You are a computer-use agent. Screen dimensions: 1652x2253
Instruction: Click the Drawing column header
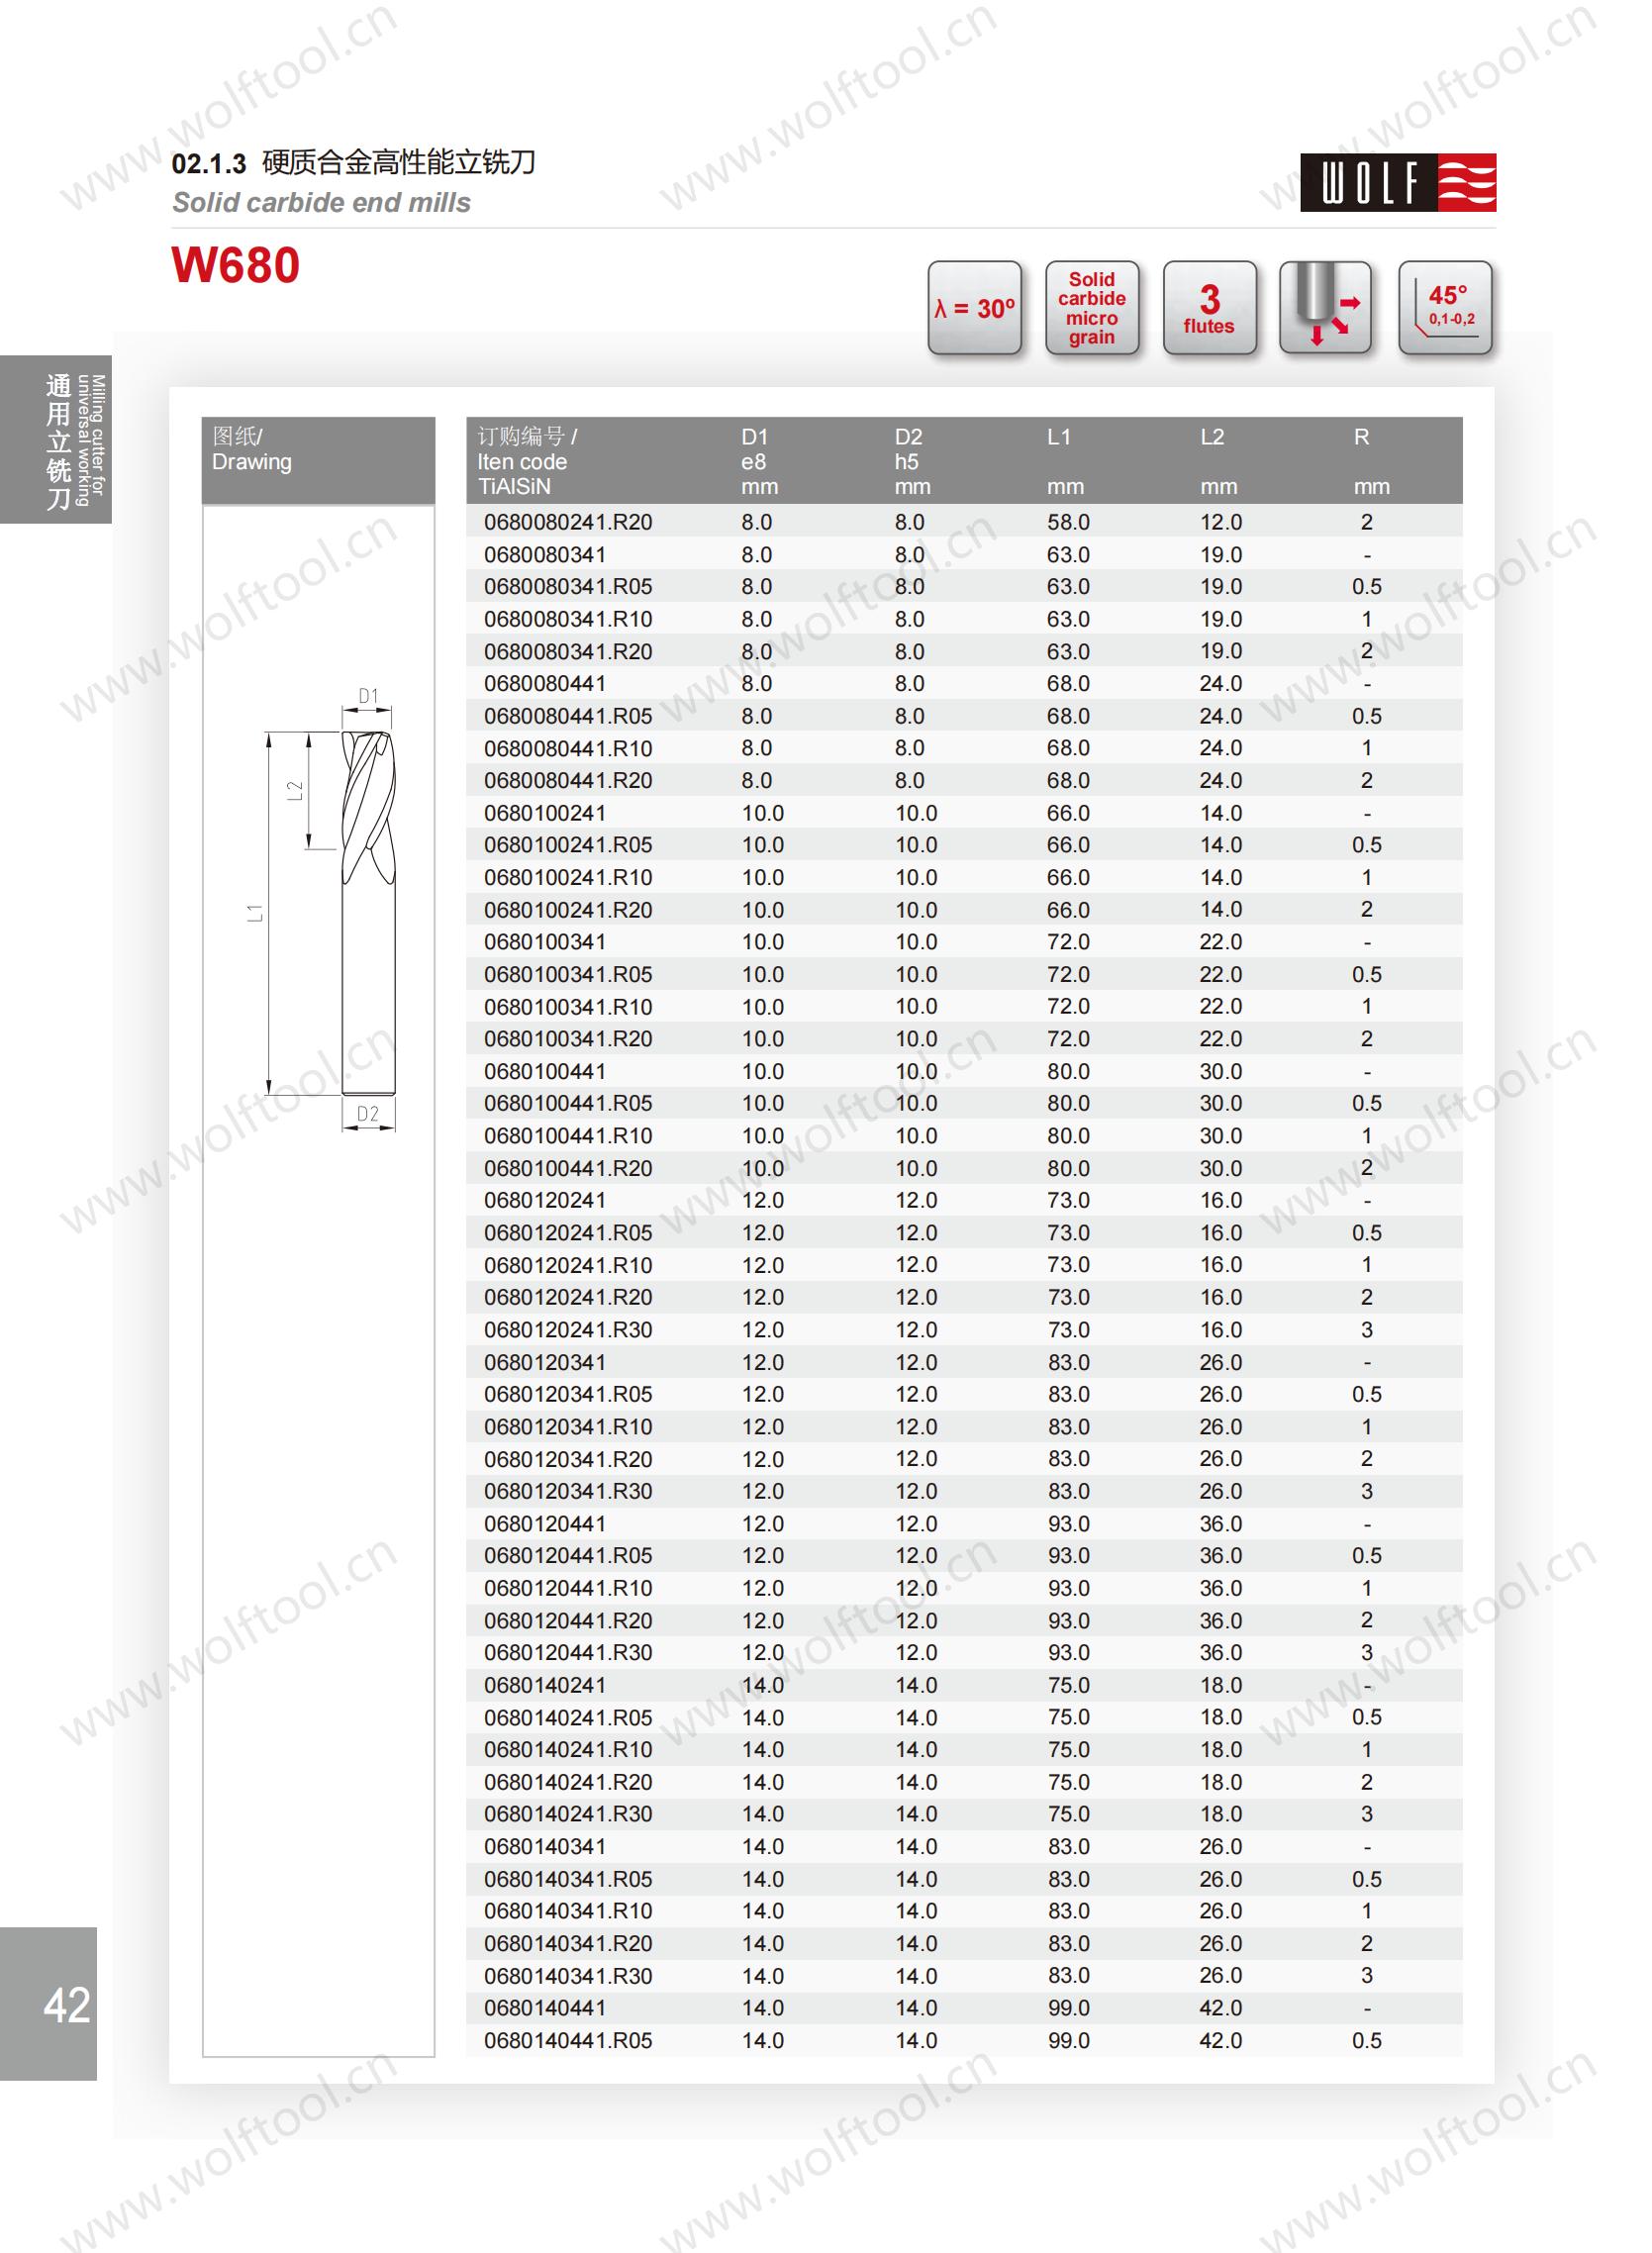(x=318, y=460)
